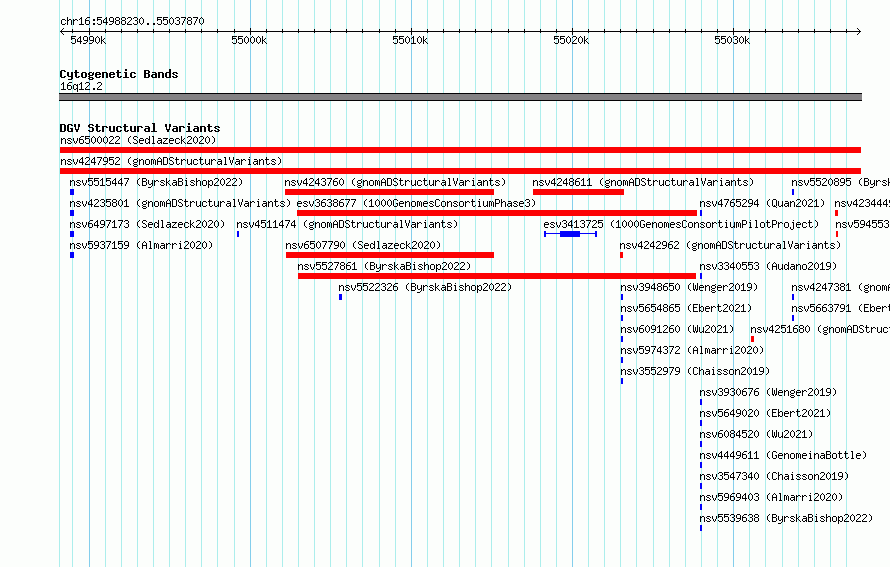The image size is (890, 567).
Task: Click the red marker under nsv4242962
Action: [622, 255]
